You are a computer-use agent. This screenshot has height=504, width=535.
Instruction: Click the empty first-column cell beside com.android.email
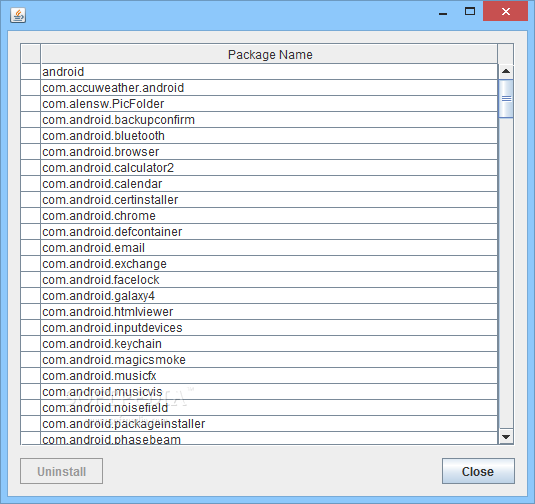click(31, 248)
